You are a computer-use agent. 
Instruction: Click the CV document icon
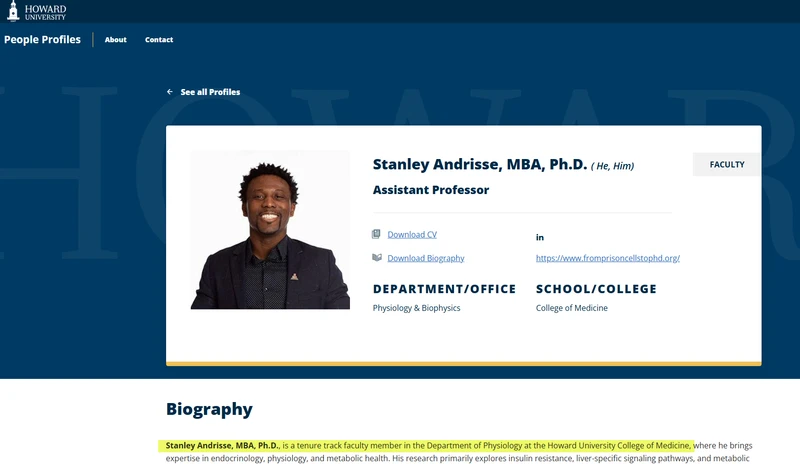click(376, 234)
